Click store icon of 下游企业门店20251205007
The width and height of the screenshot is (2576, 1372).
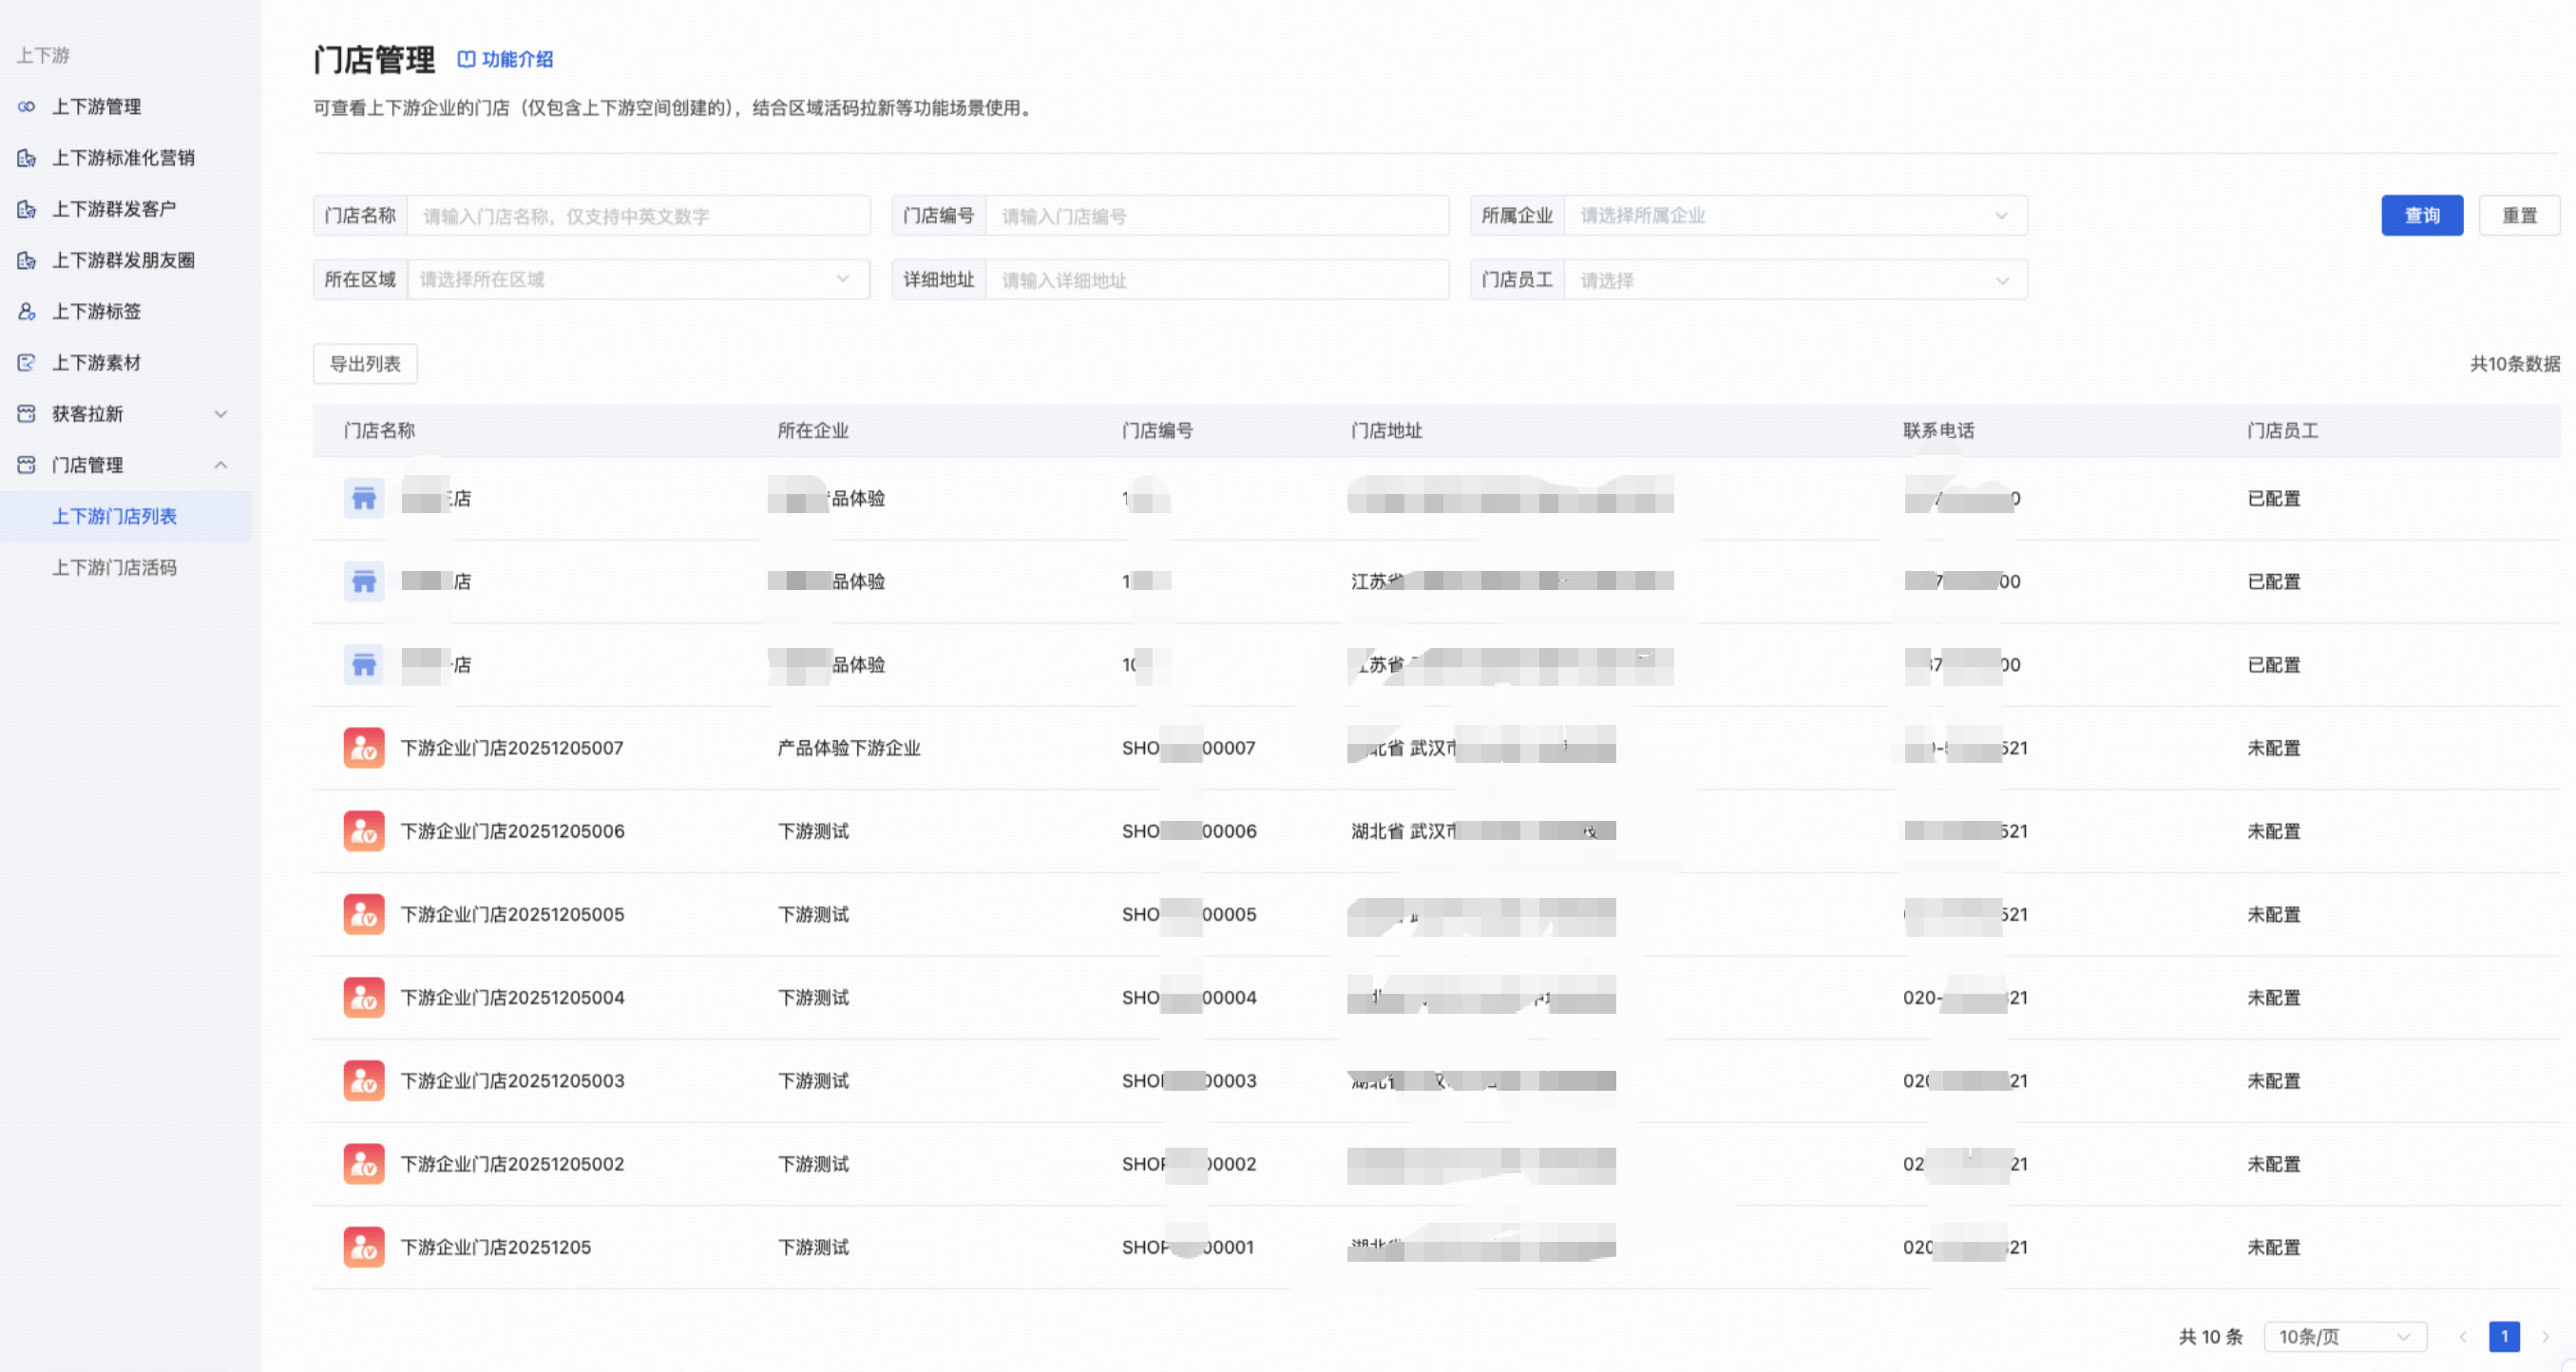pyautogui.click(x=364, y=748)
